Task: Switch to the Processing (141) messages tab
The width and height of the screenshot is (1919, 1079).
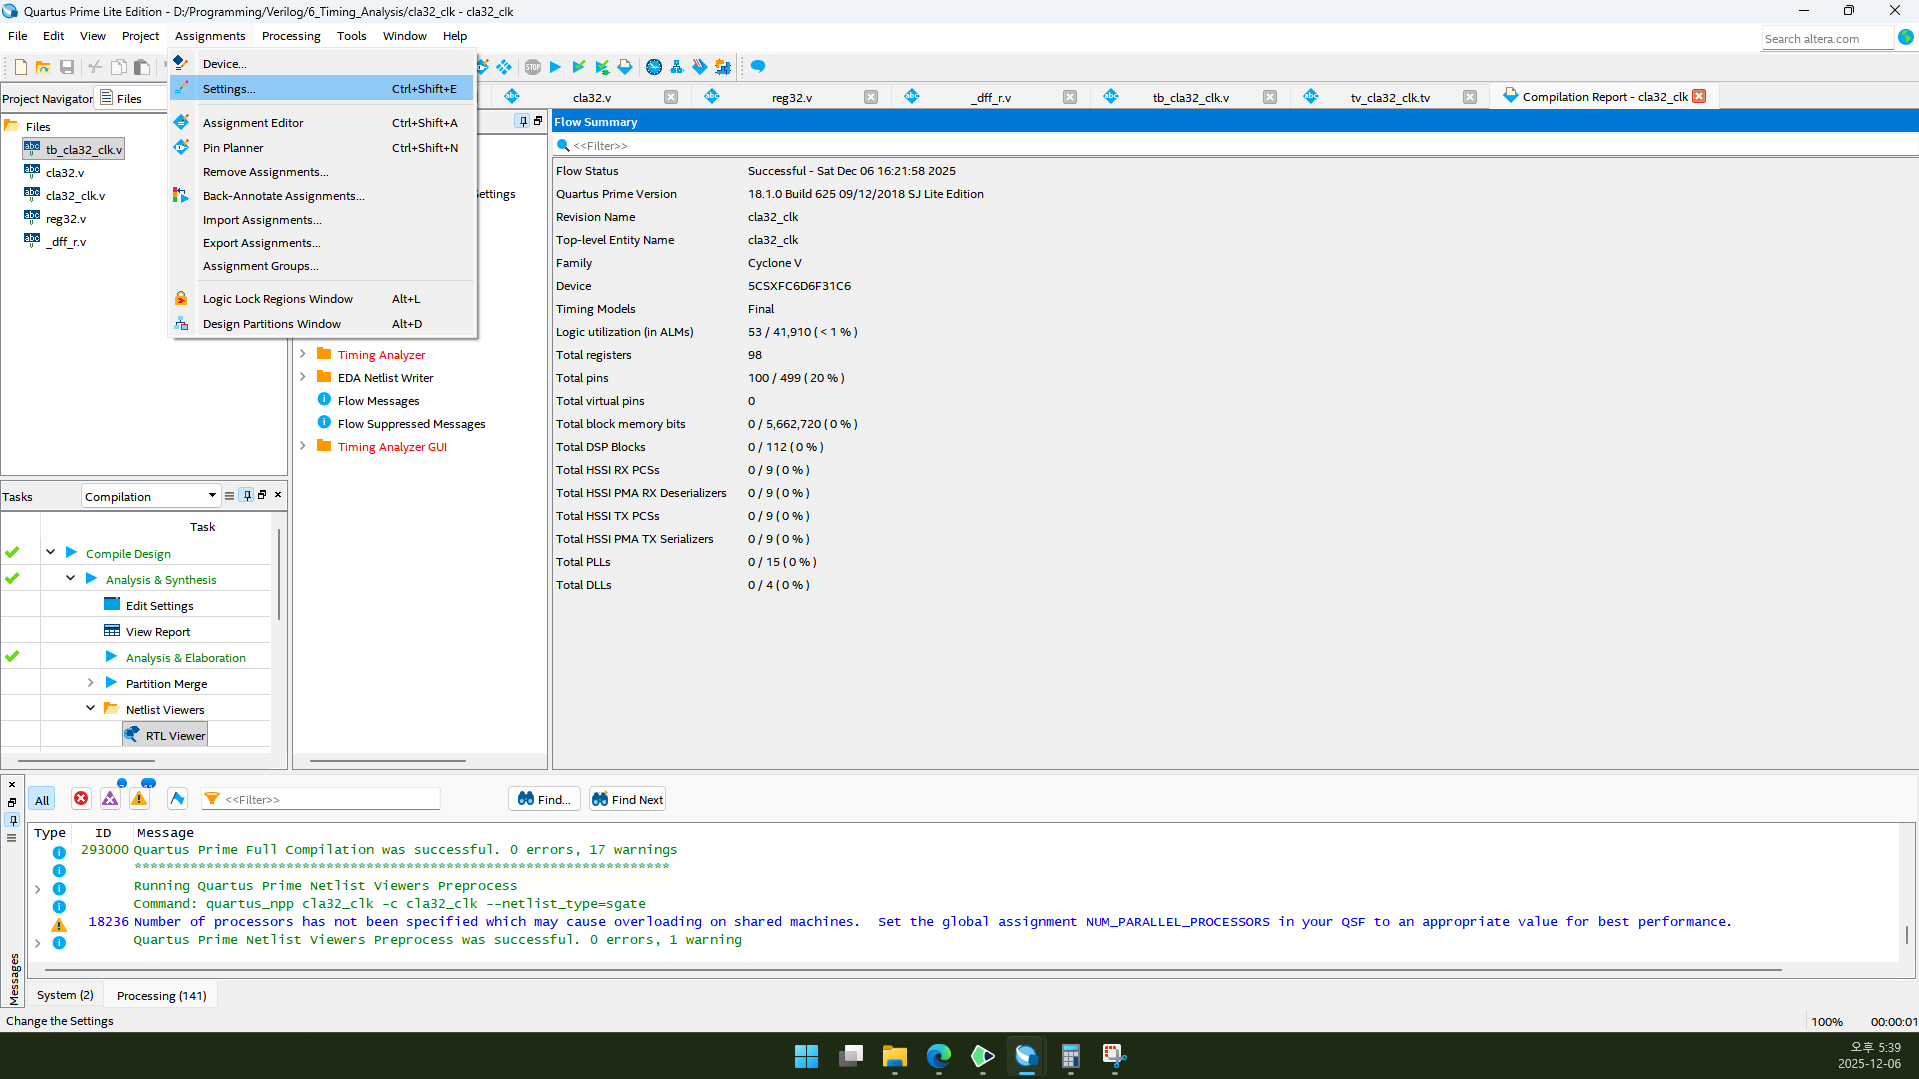Action: pos(161,996)
